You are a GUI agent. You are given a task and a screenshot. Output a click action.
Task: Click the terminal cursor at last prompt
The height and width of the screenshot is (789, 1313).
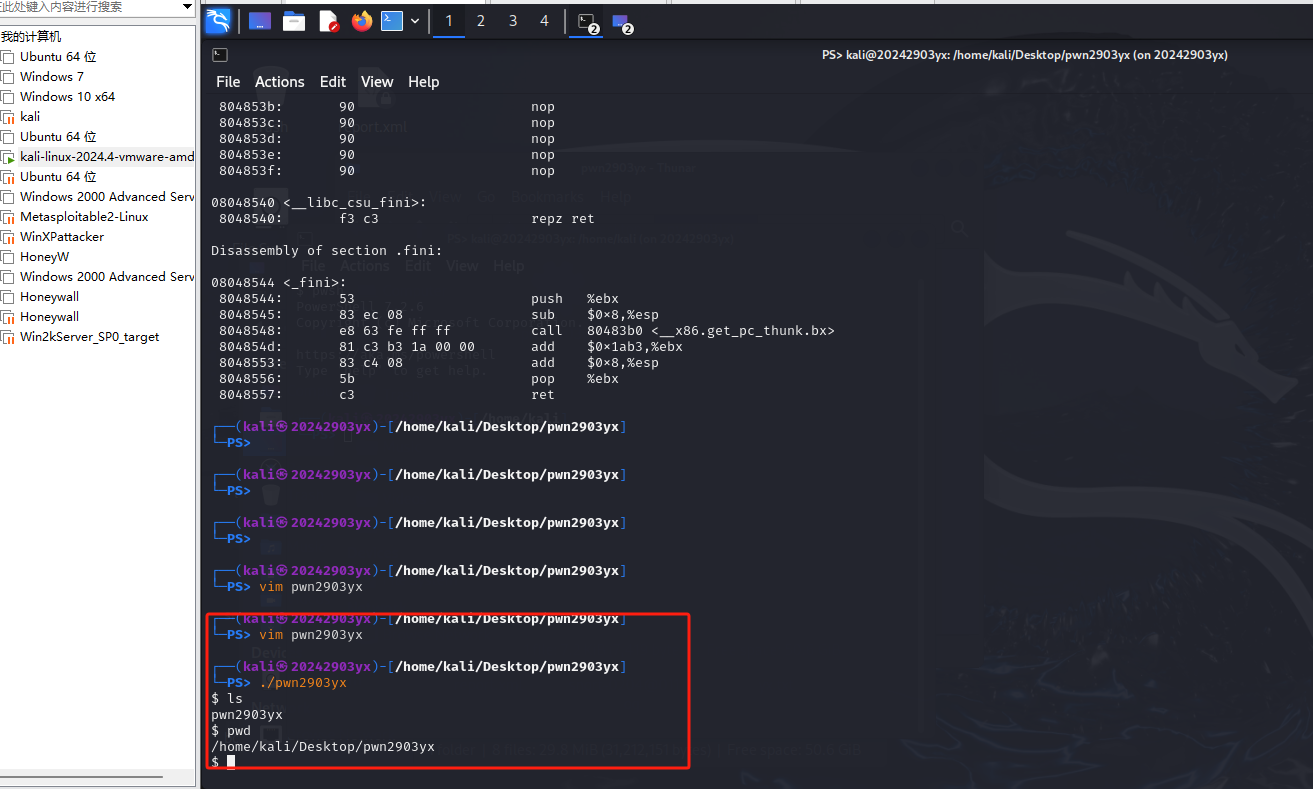click(x=231, y=762)
